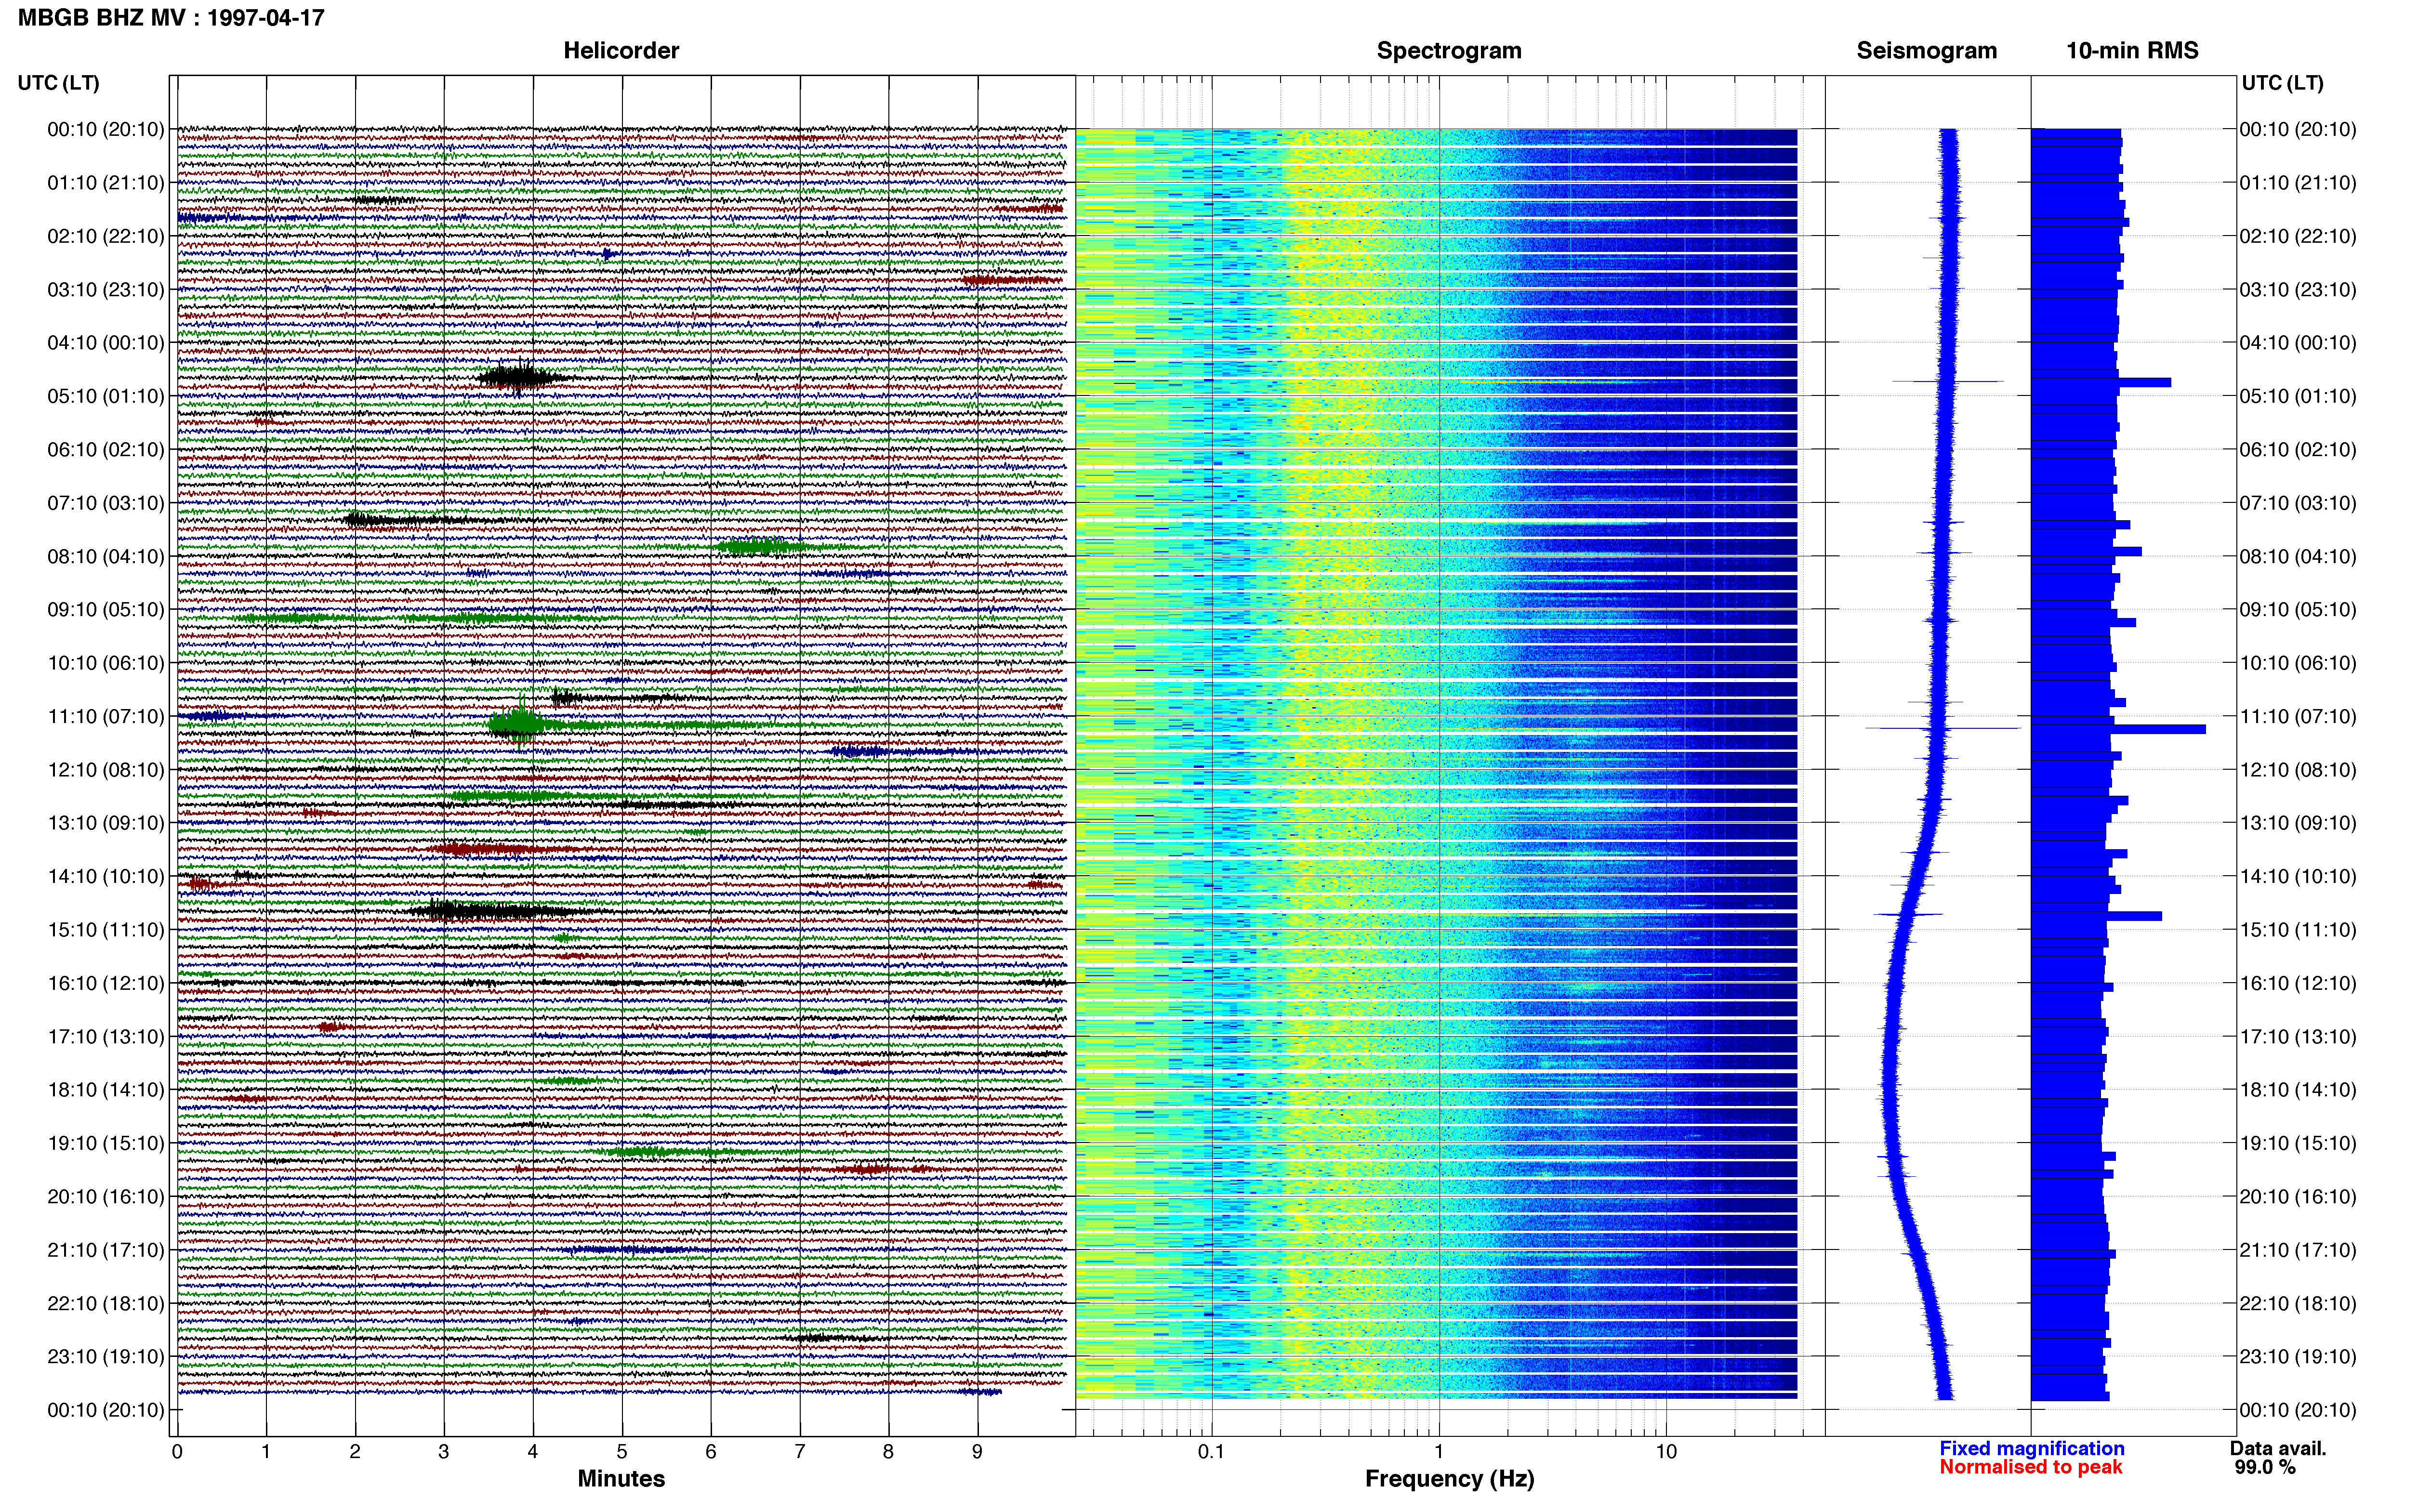
Task: Select the 'Spectrogram' panel heading
Action: point(1449,50)
